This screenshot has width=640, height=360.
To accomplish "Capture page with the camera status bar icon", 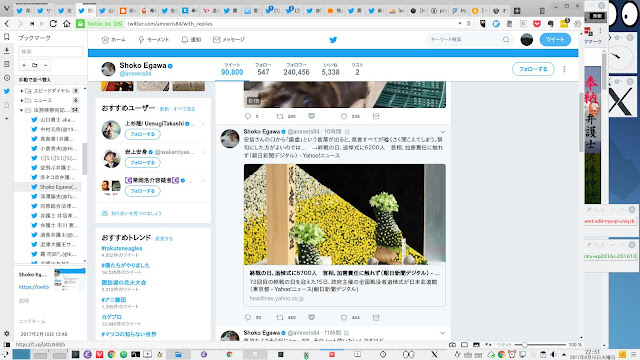I will click(x=452, y=345).
